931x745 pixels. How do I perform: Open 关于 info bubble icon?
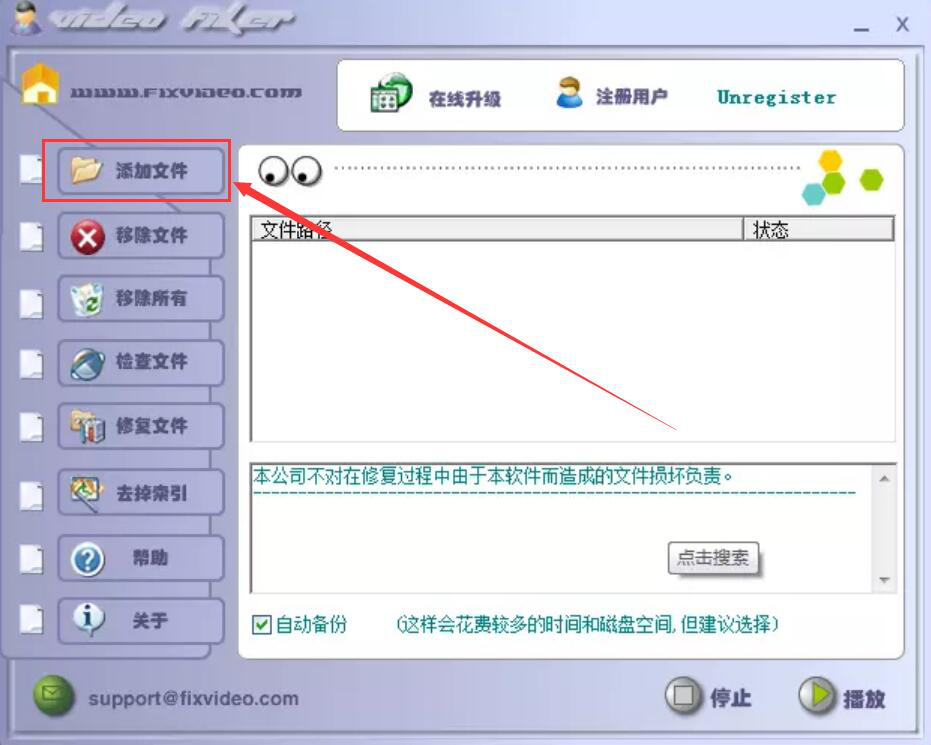[x=88, y=620]
